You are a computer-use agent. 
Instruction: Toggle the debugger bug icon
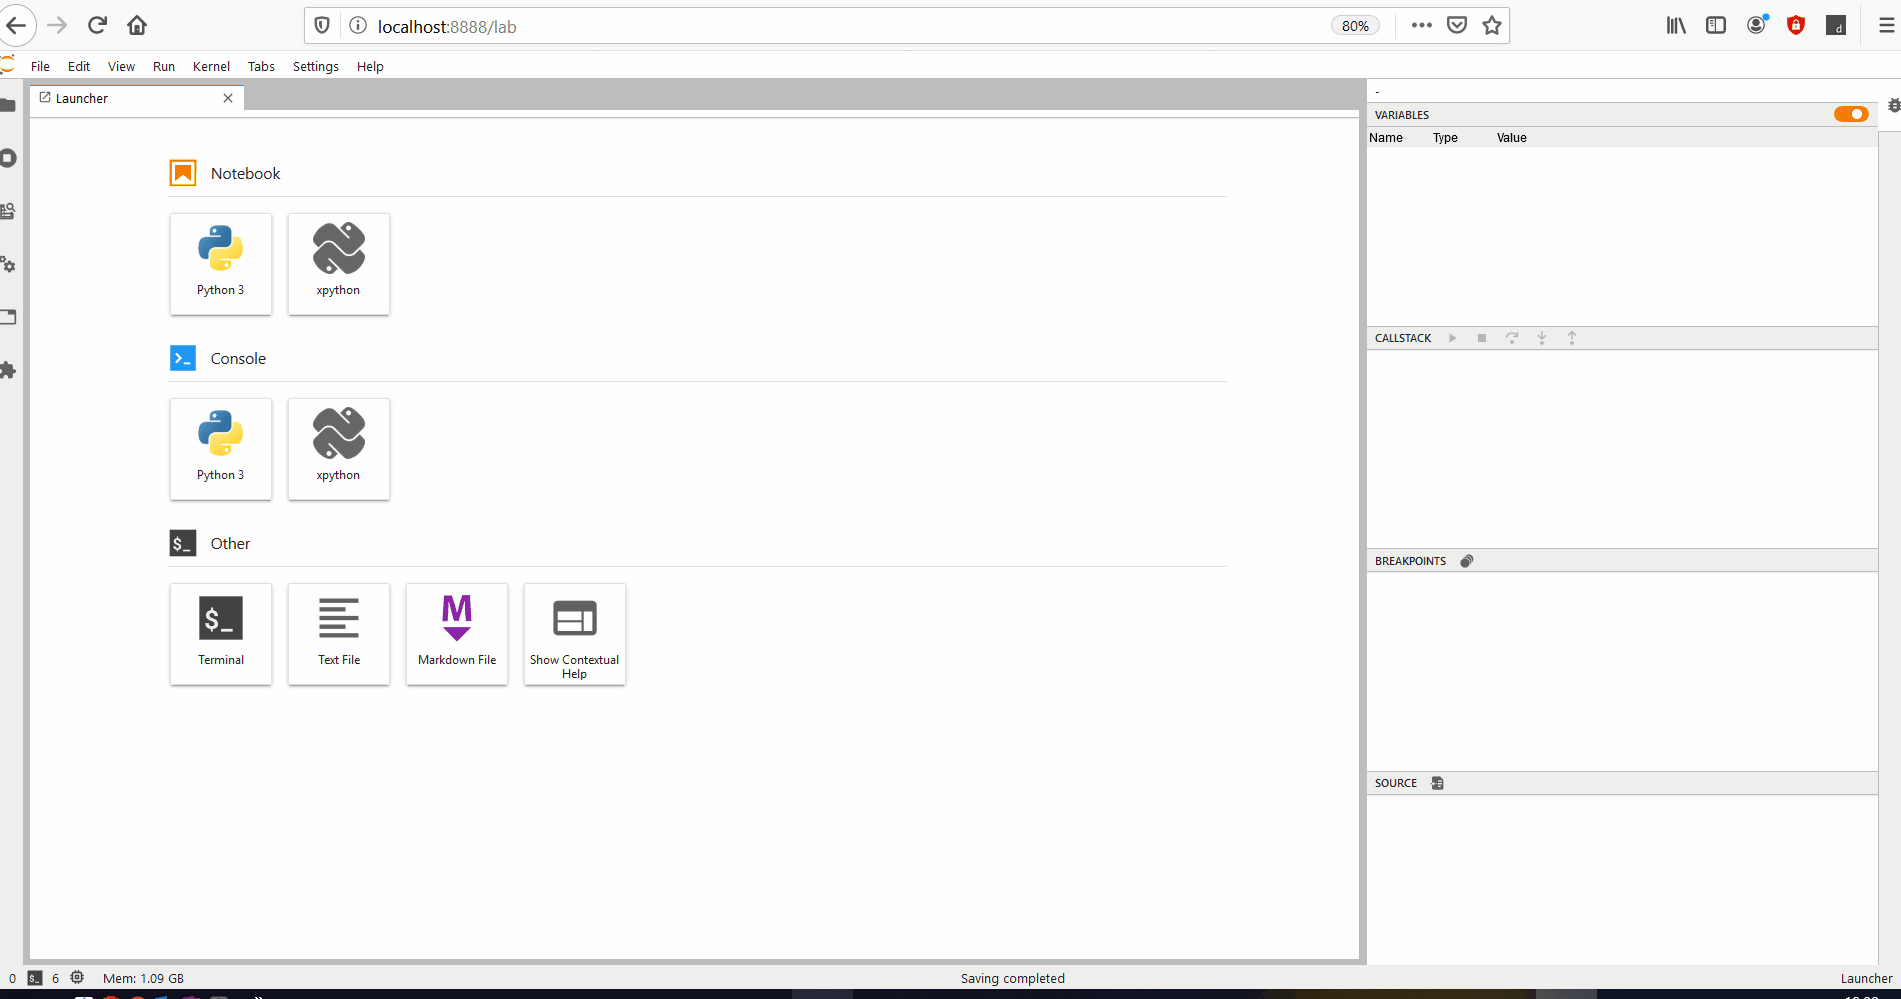(x=1893, y=104)
